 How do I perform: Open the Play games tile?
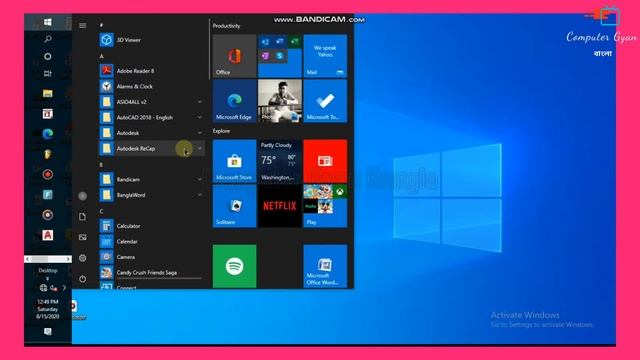point(325,206)
